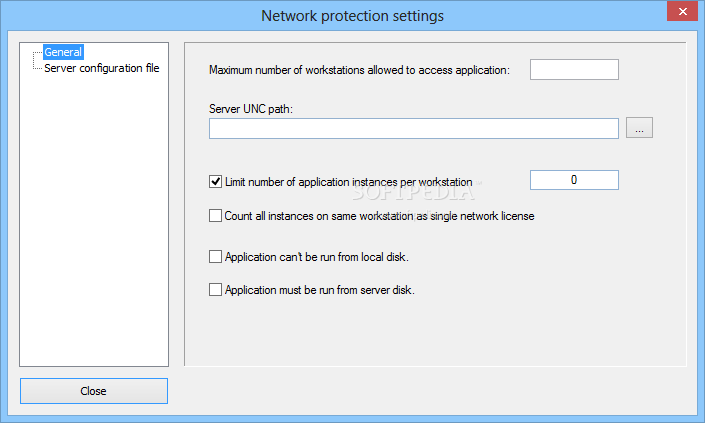Open the Server configuration file section
Image resolution: width=705 pixels, height=423 pixels.
tap(102, 68)
